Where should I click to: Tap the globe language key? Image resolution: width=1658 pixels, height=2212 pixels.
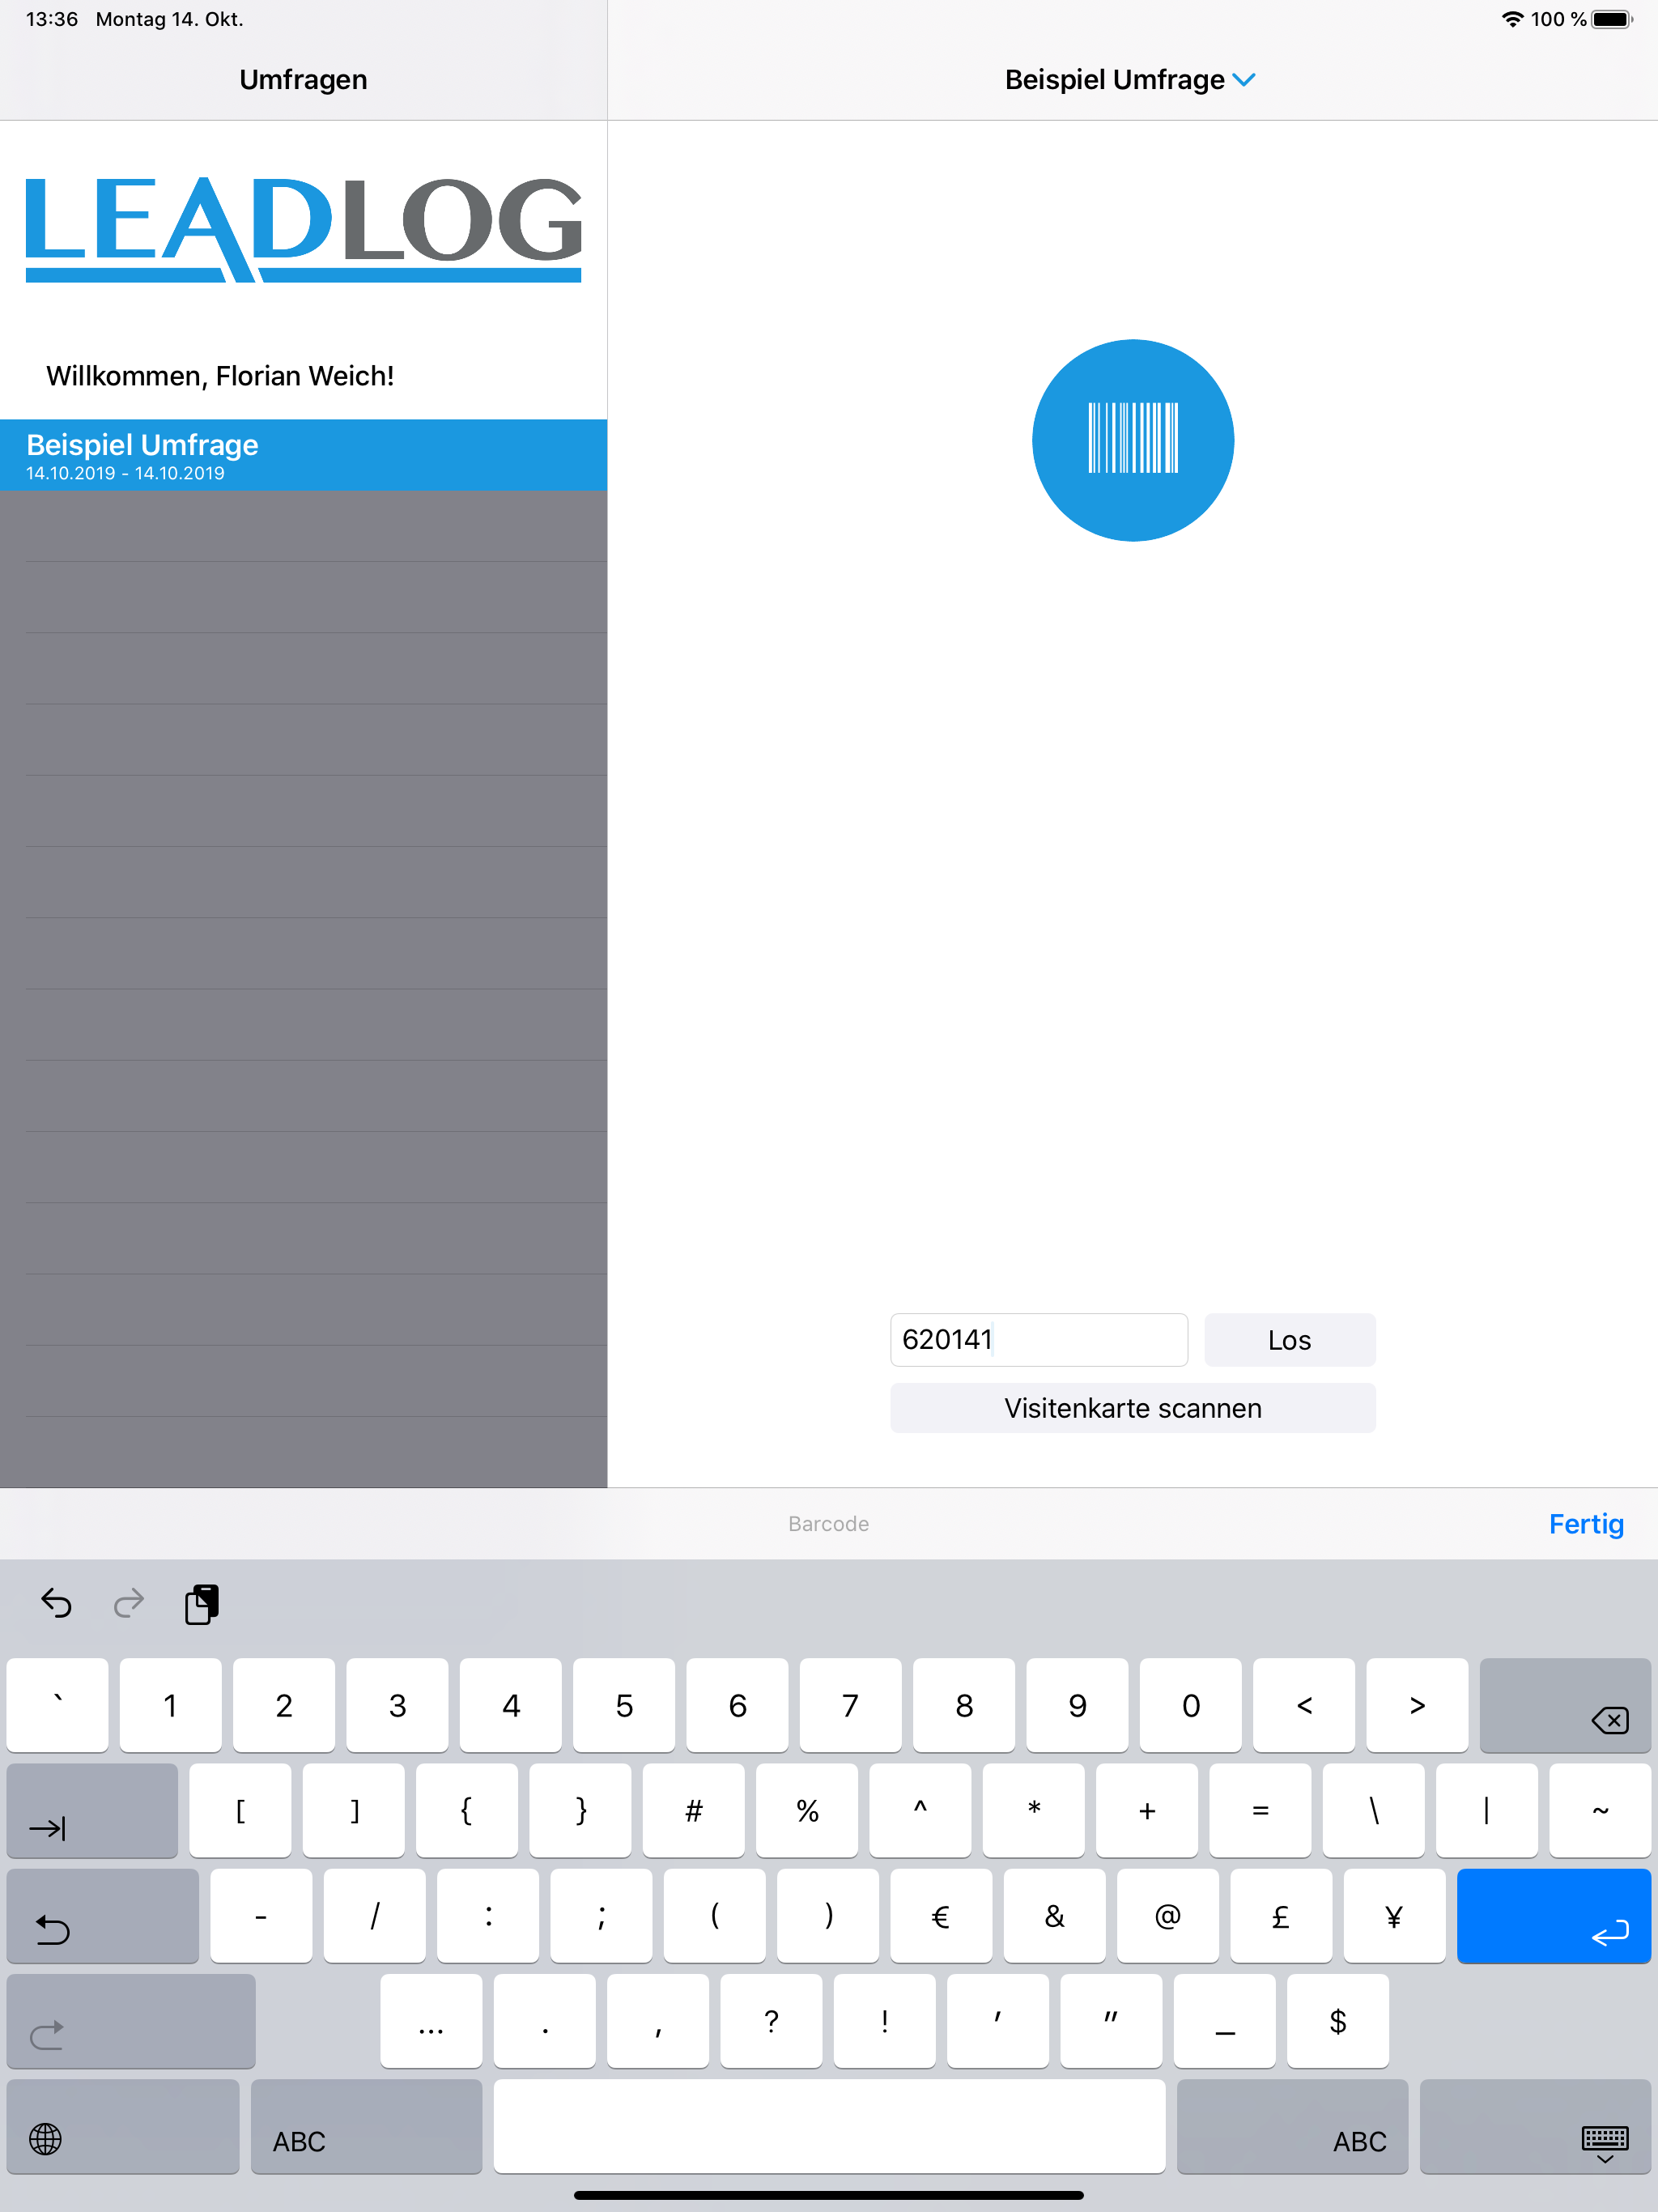point(123,2126)
